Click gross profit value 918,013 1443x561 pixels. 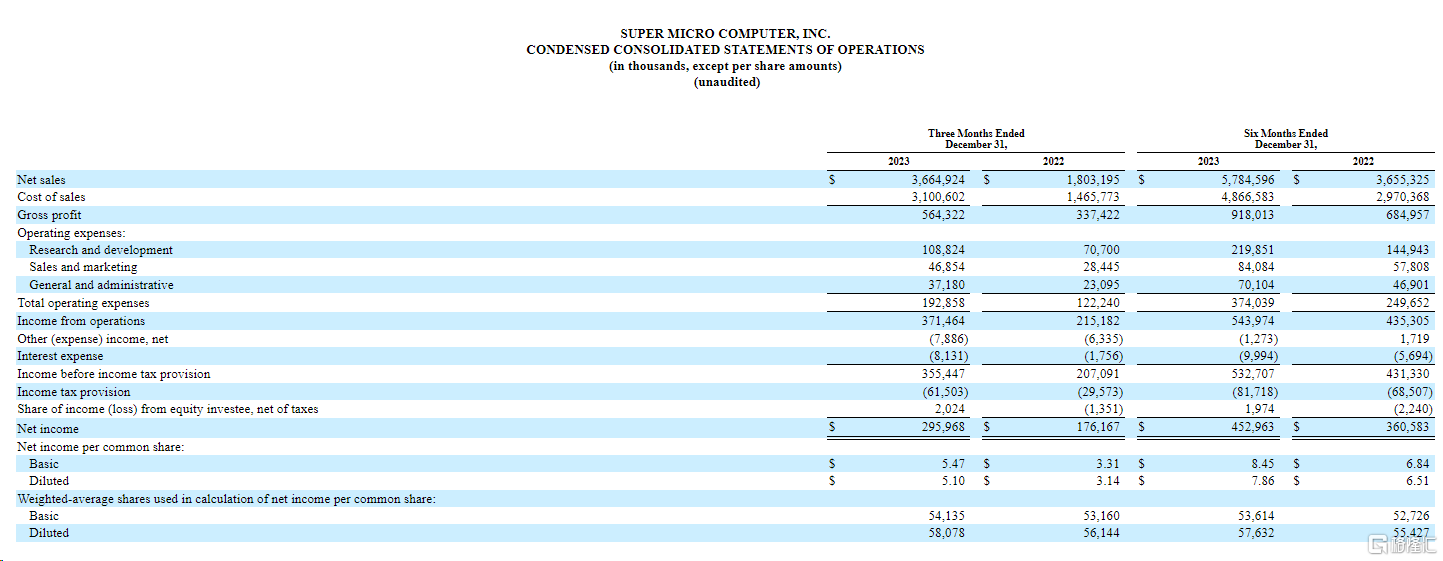tap(1253, 215)
